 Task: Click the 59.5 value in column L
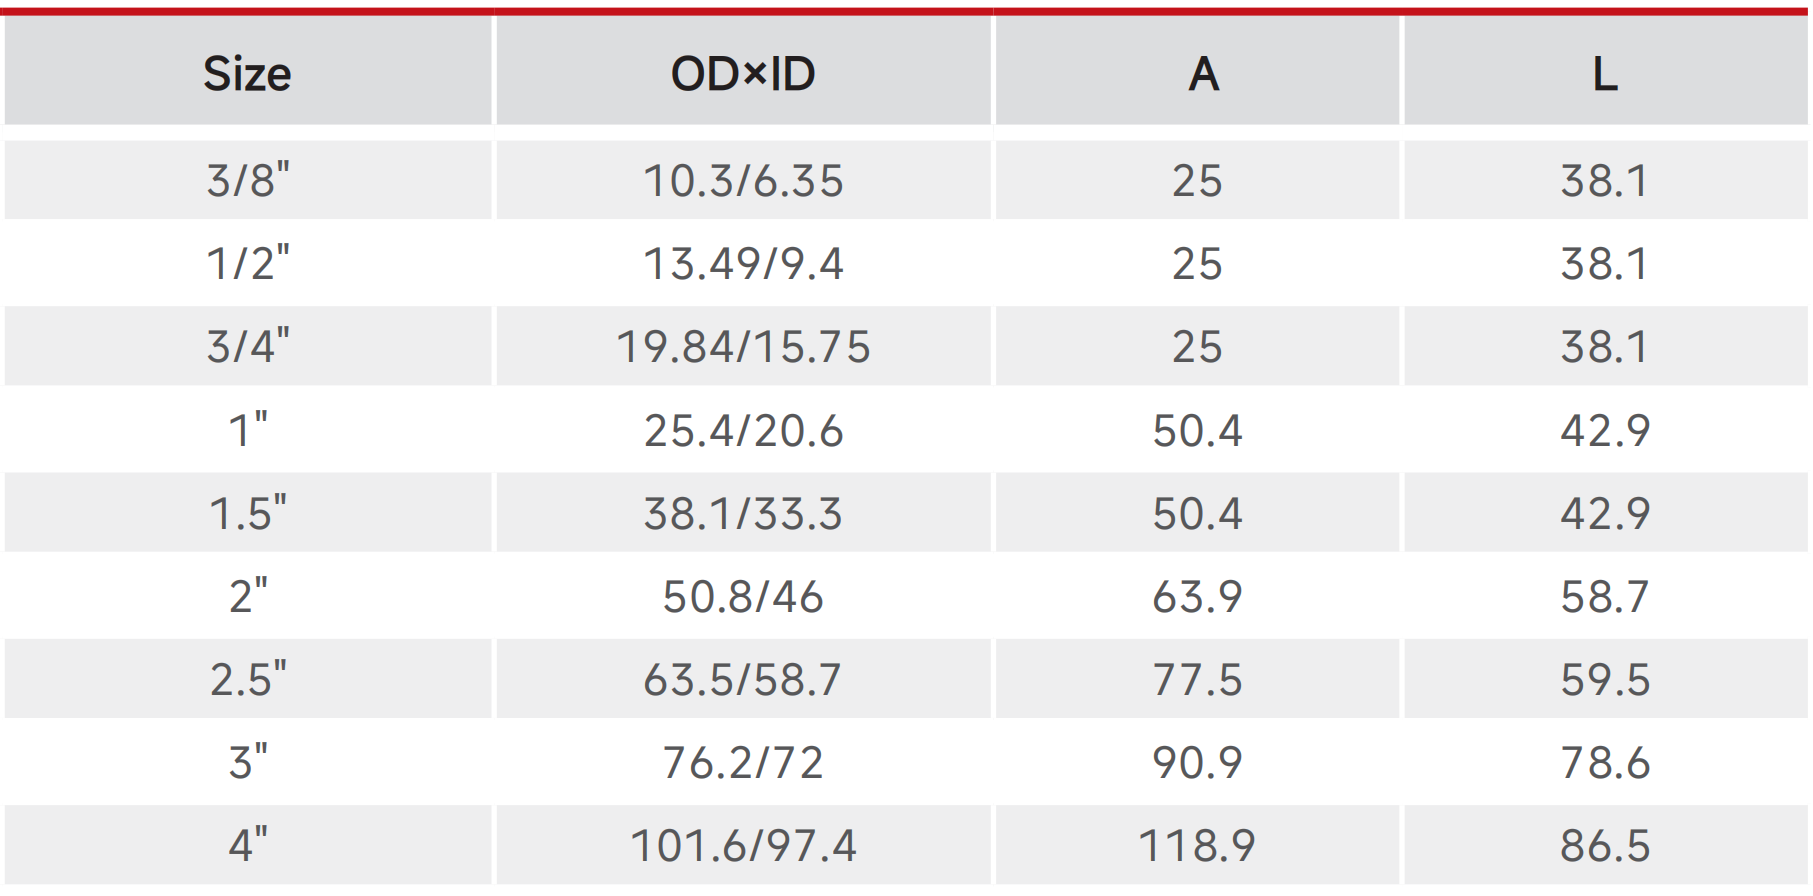coord(1605,680)
